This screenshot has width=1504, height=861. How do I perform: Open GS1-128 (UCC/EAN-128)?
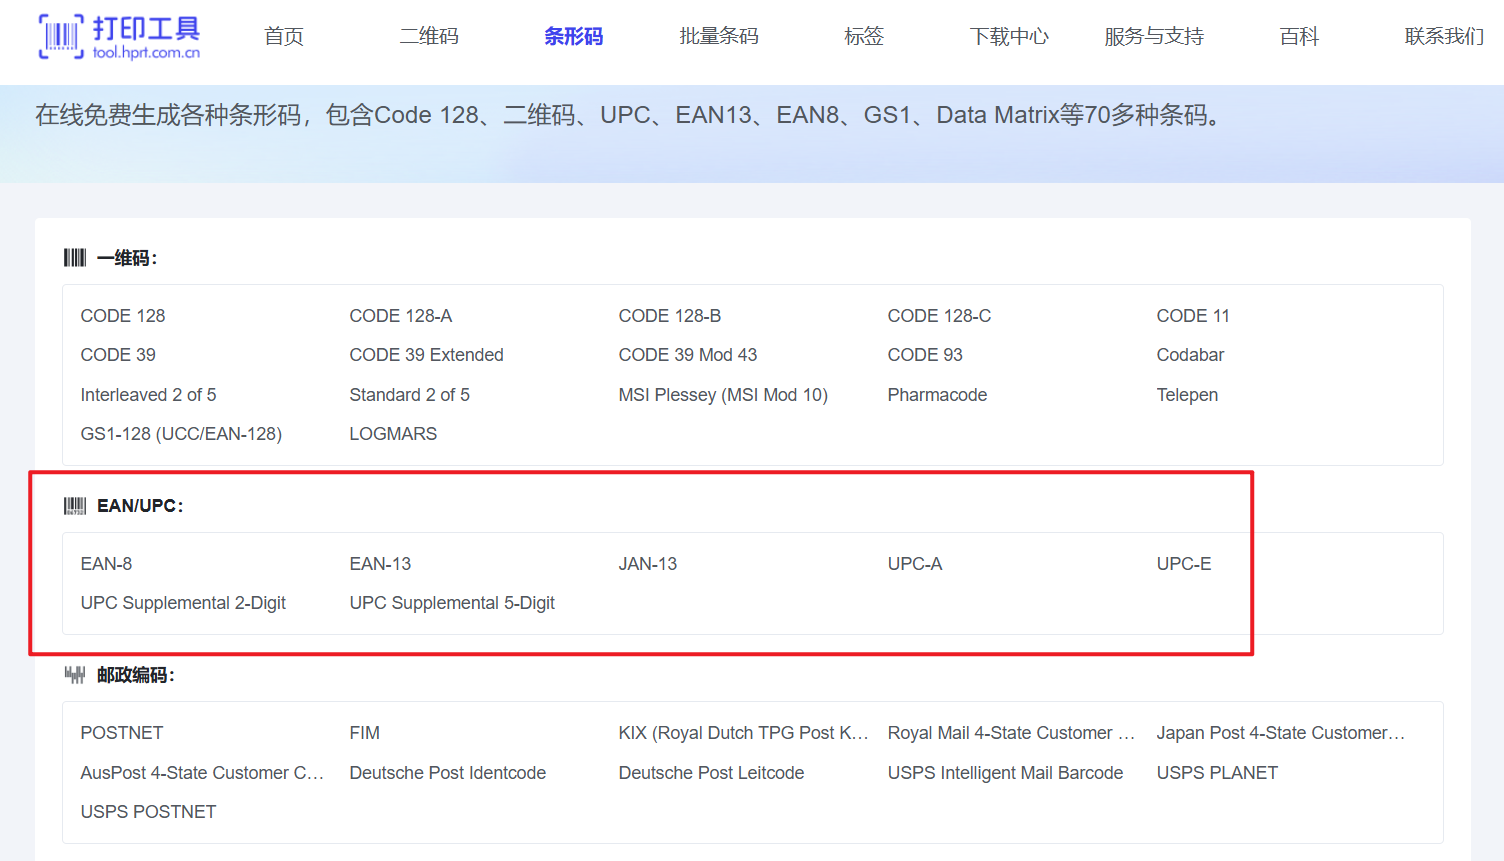point(181,434)
